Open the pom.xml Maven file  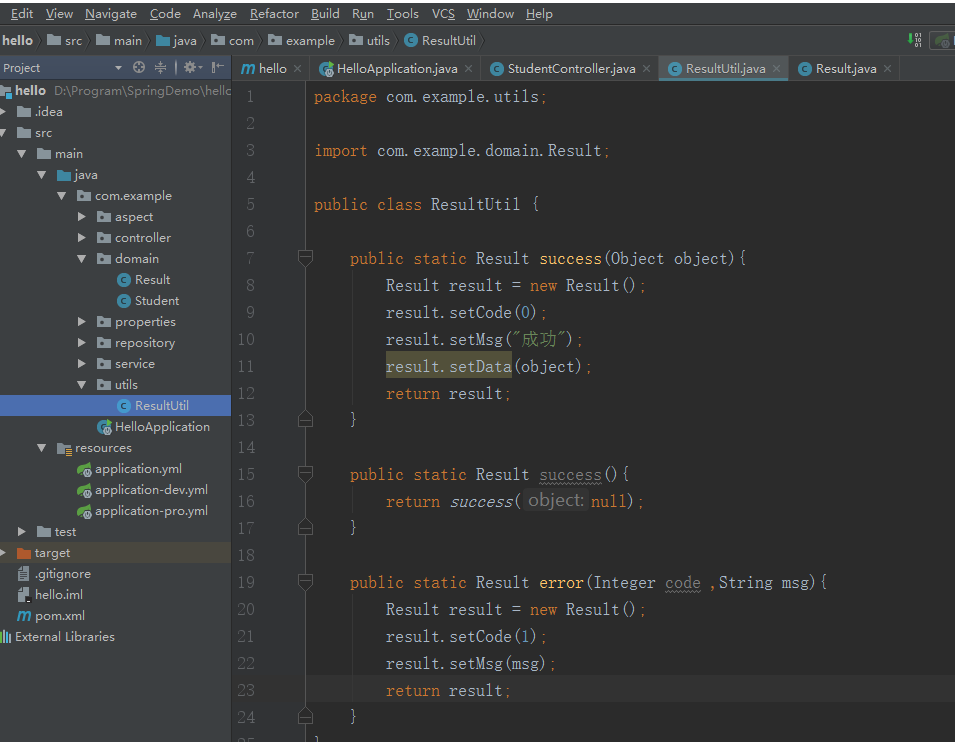click(x=59, y=616)
